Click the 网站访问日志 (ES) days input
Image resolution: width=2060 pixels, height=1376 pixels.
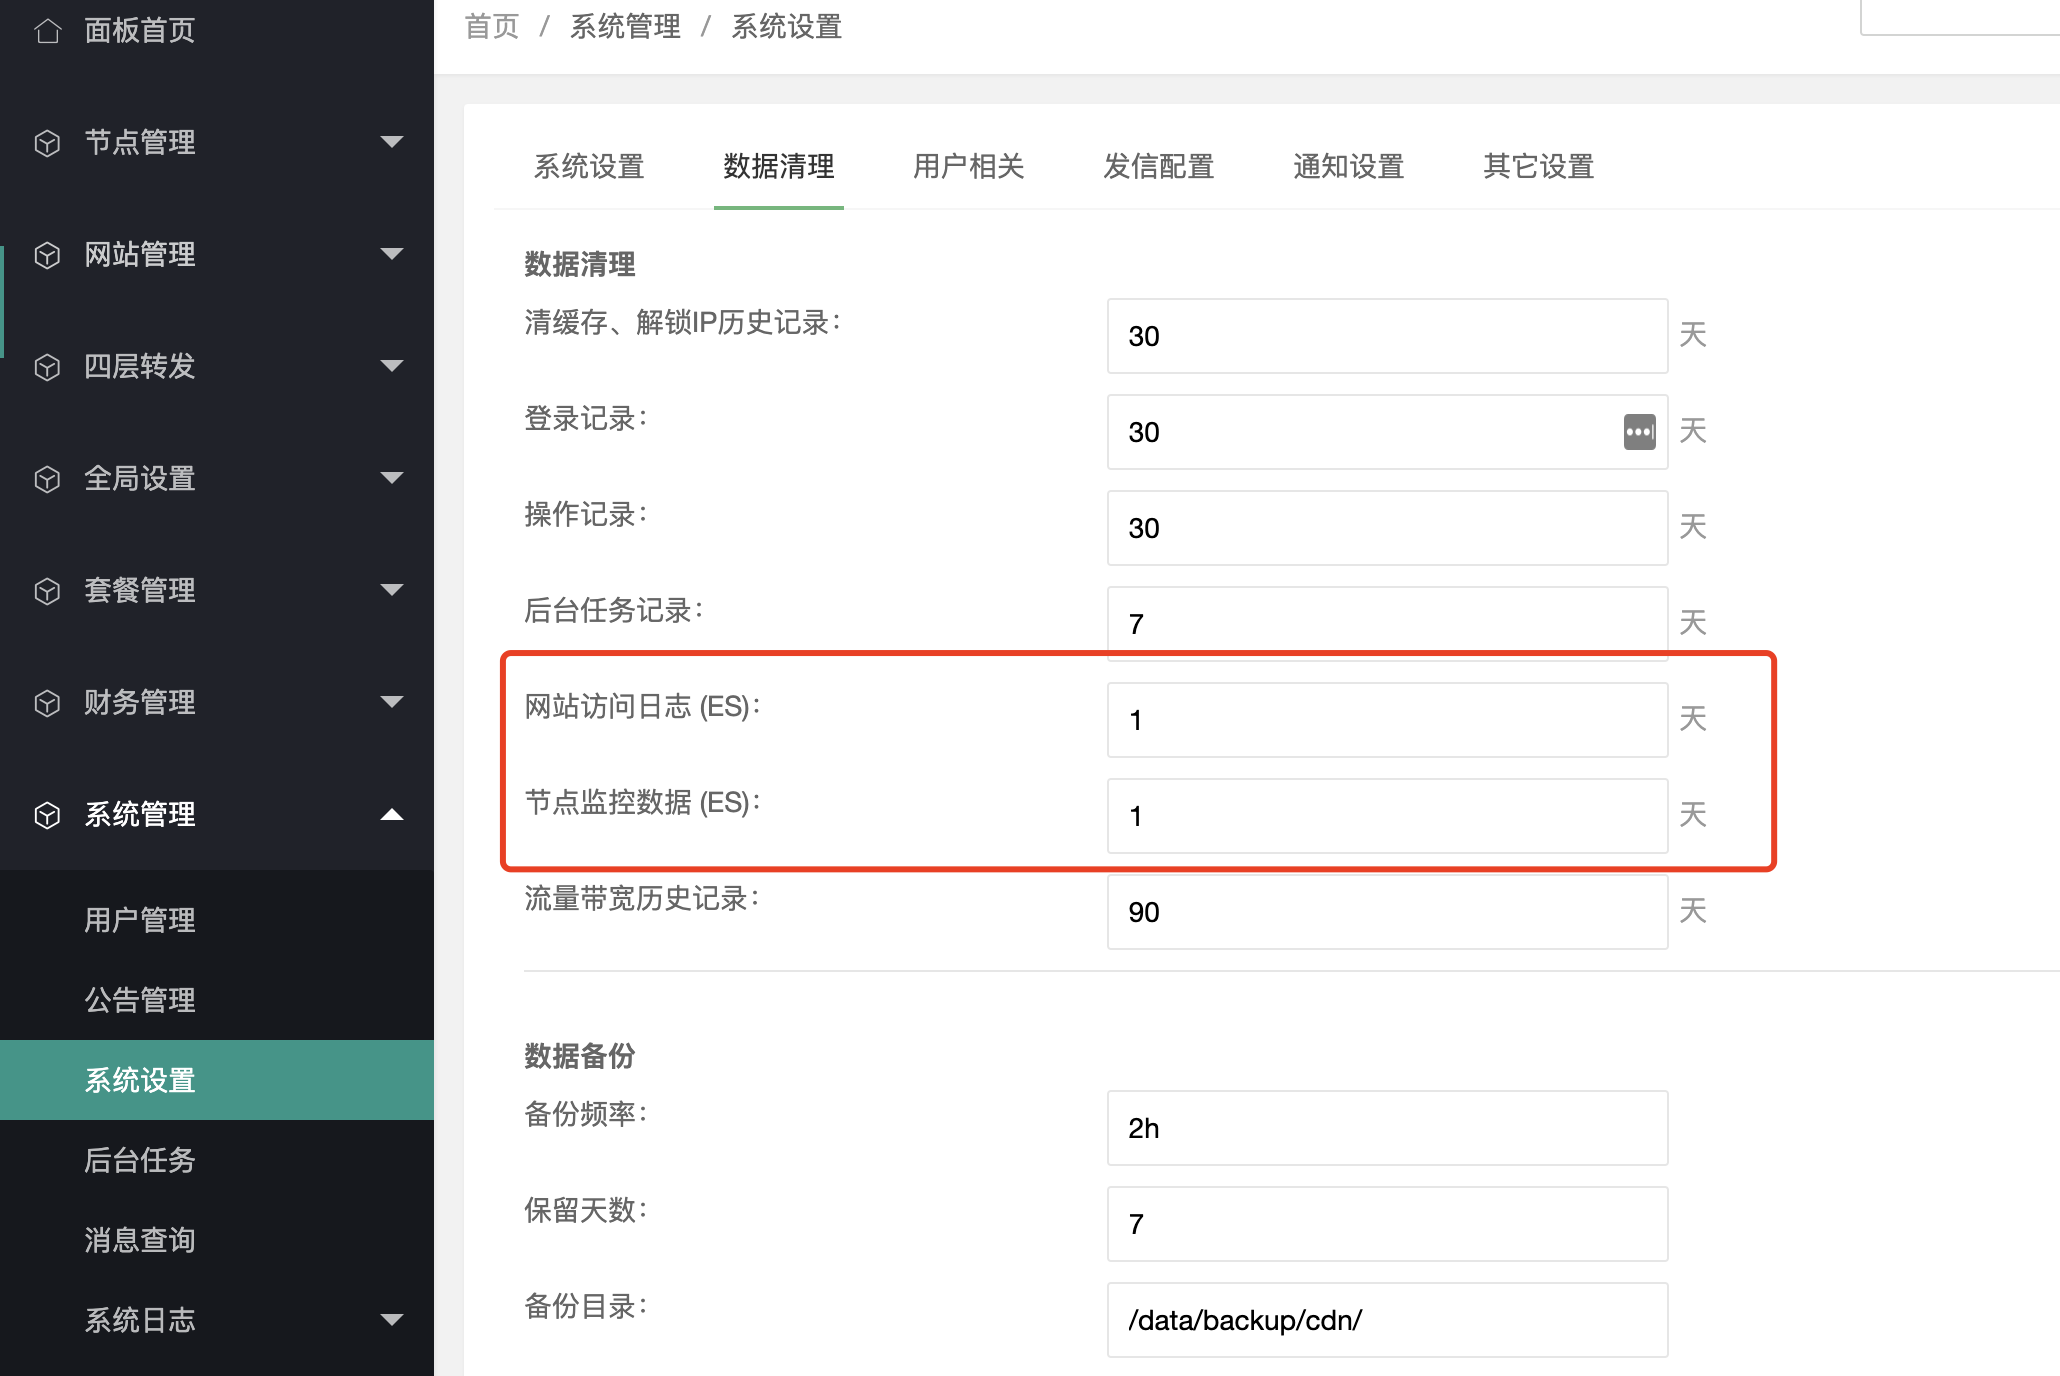point(1386,720)
